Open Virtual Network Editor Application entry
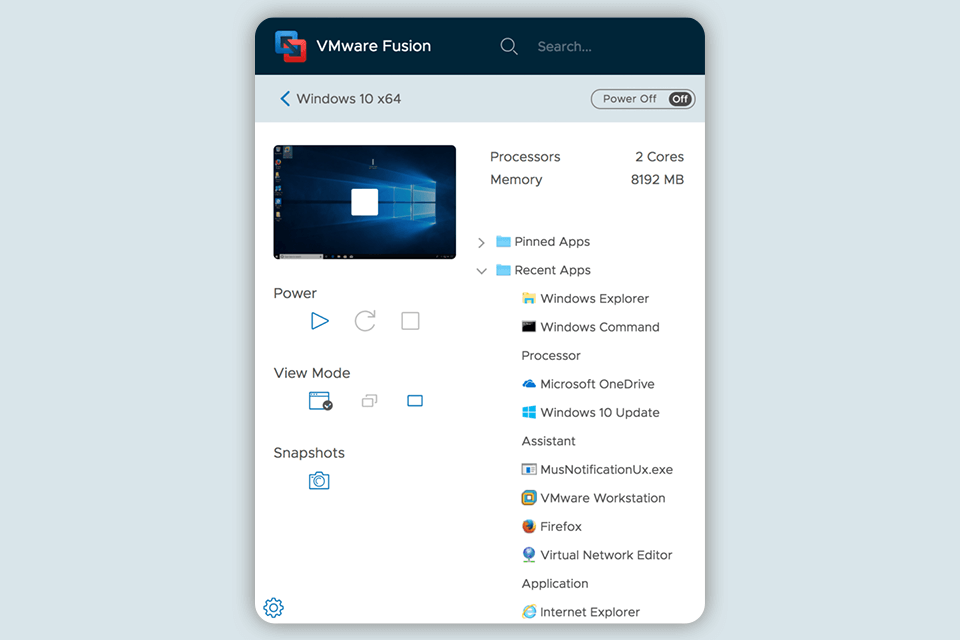 point(597,570)
